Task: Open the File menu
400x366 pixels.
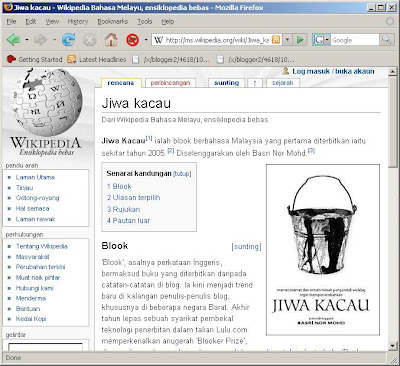Action: [x=11, y=22]
